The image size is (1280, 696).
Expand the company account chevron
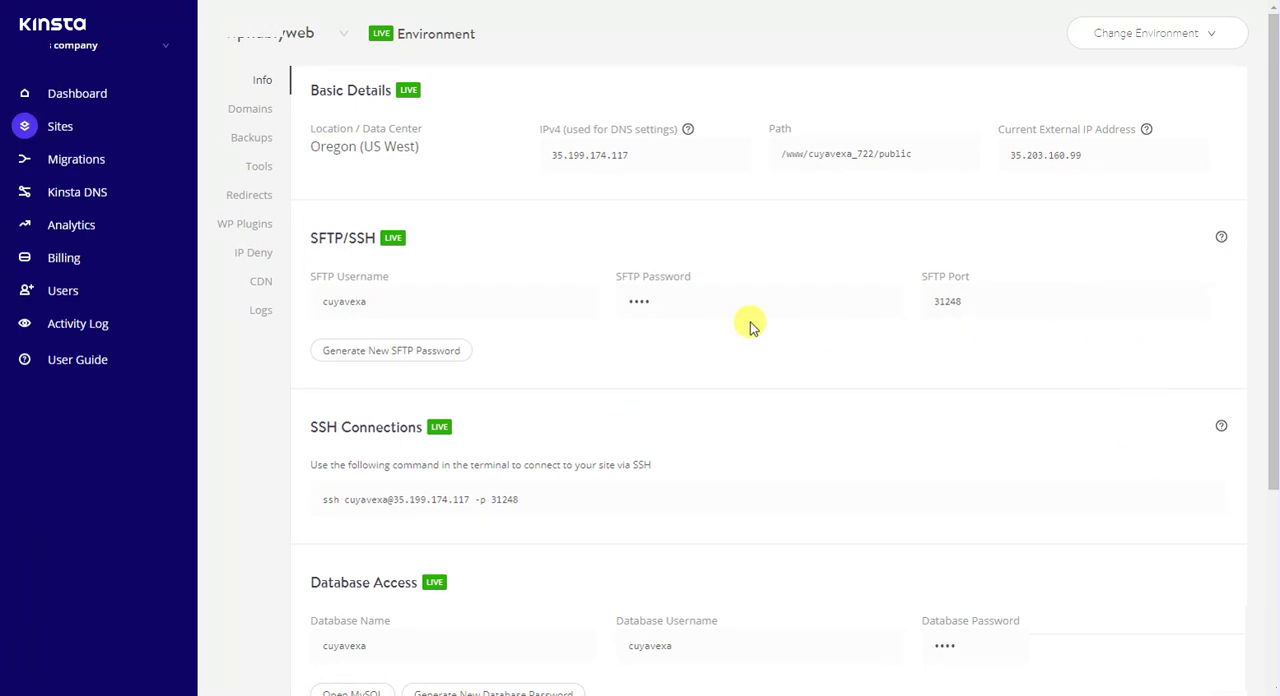tap(165, 44)
